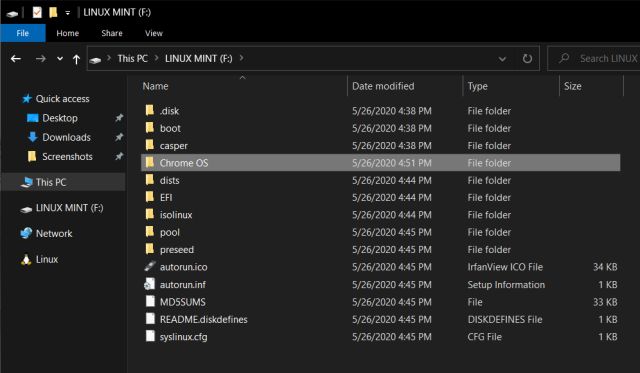Select the isolinux folder icon

[x=150, y=214]
